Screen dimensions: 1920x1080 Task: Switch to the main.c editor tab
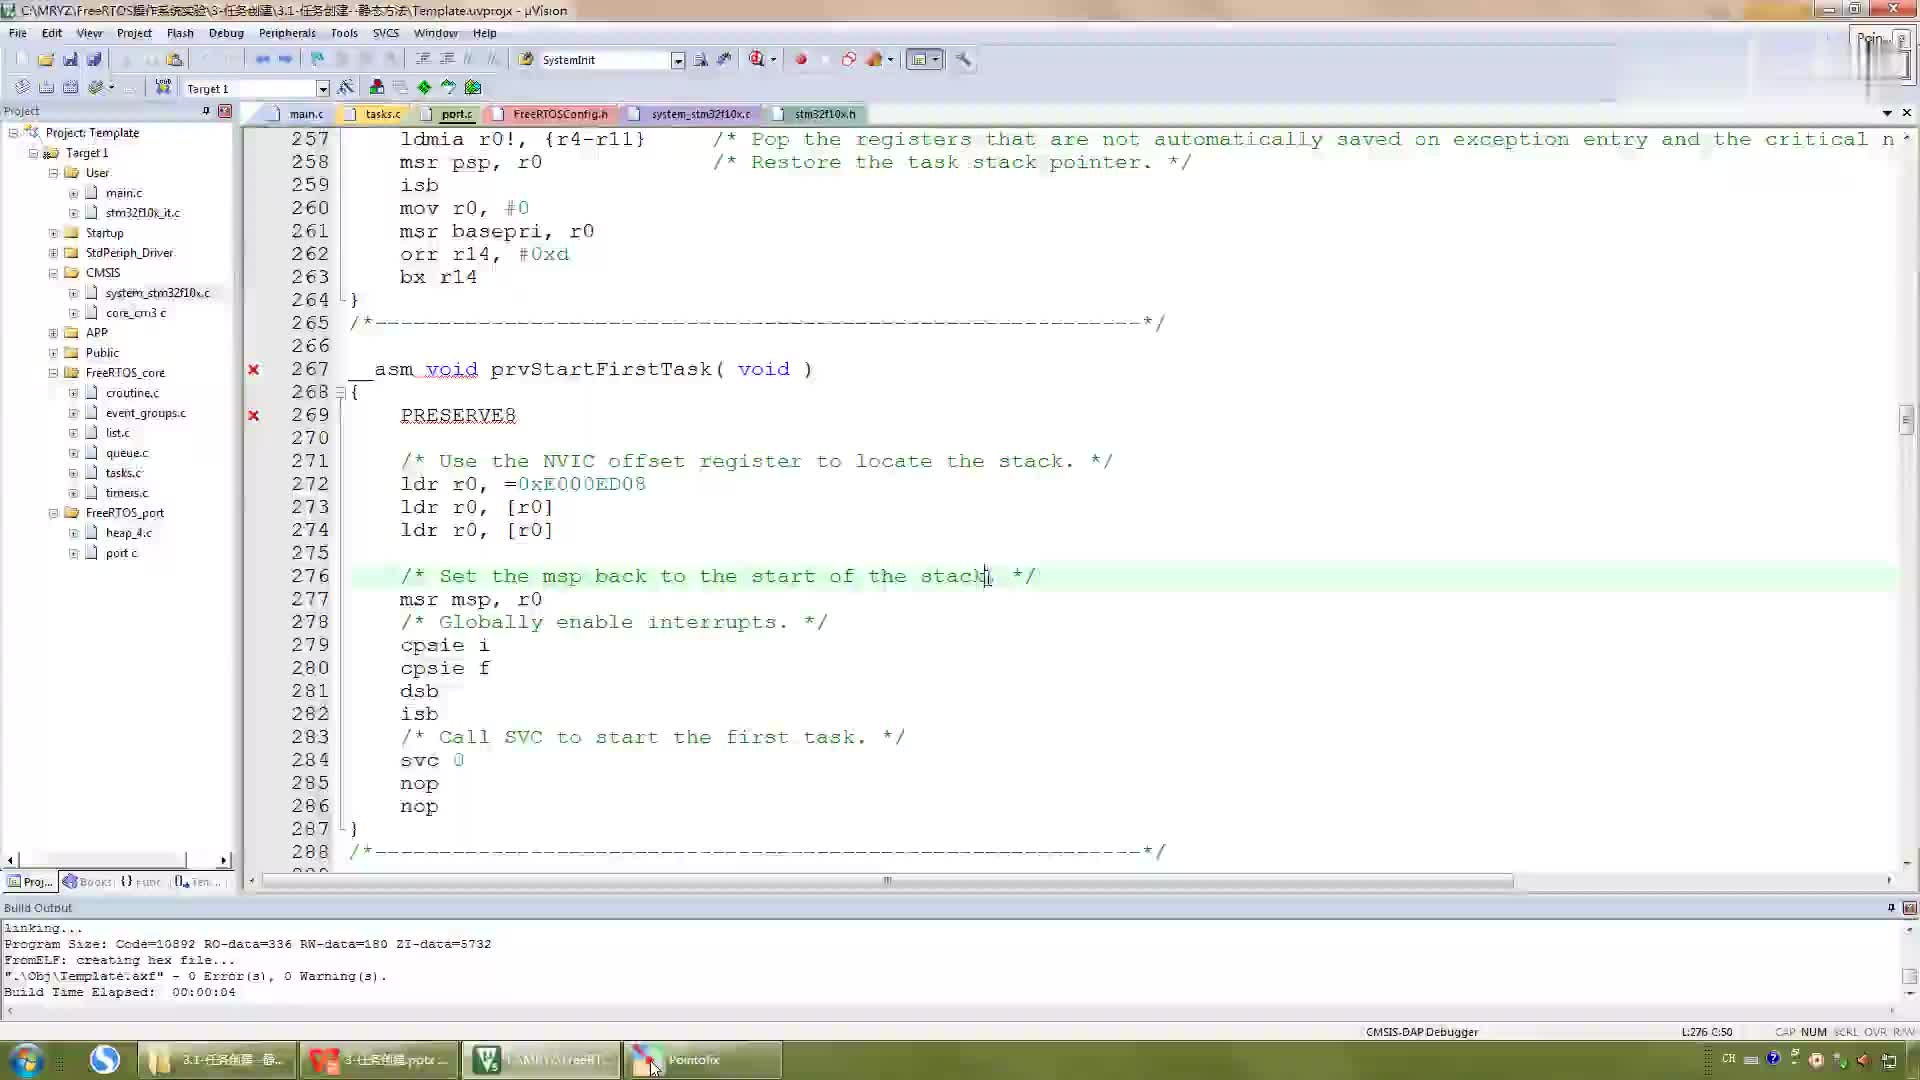click(299, 114)
